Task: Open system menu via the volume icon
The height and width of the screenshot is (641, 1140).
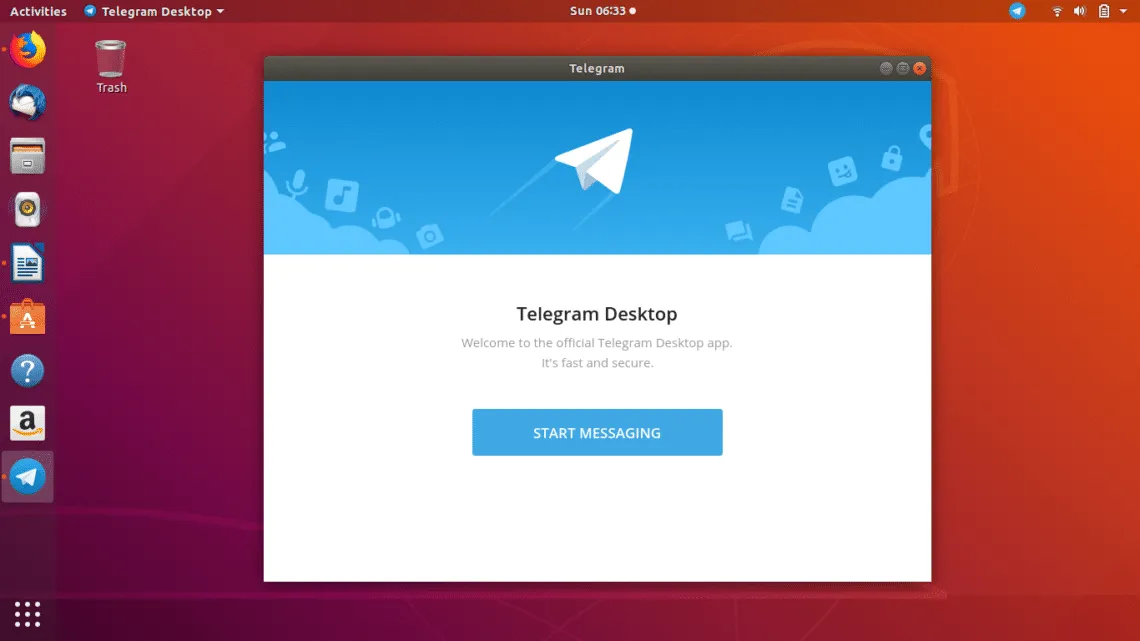Action: click(1080, 11)
